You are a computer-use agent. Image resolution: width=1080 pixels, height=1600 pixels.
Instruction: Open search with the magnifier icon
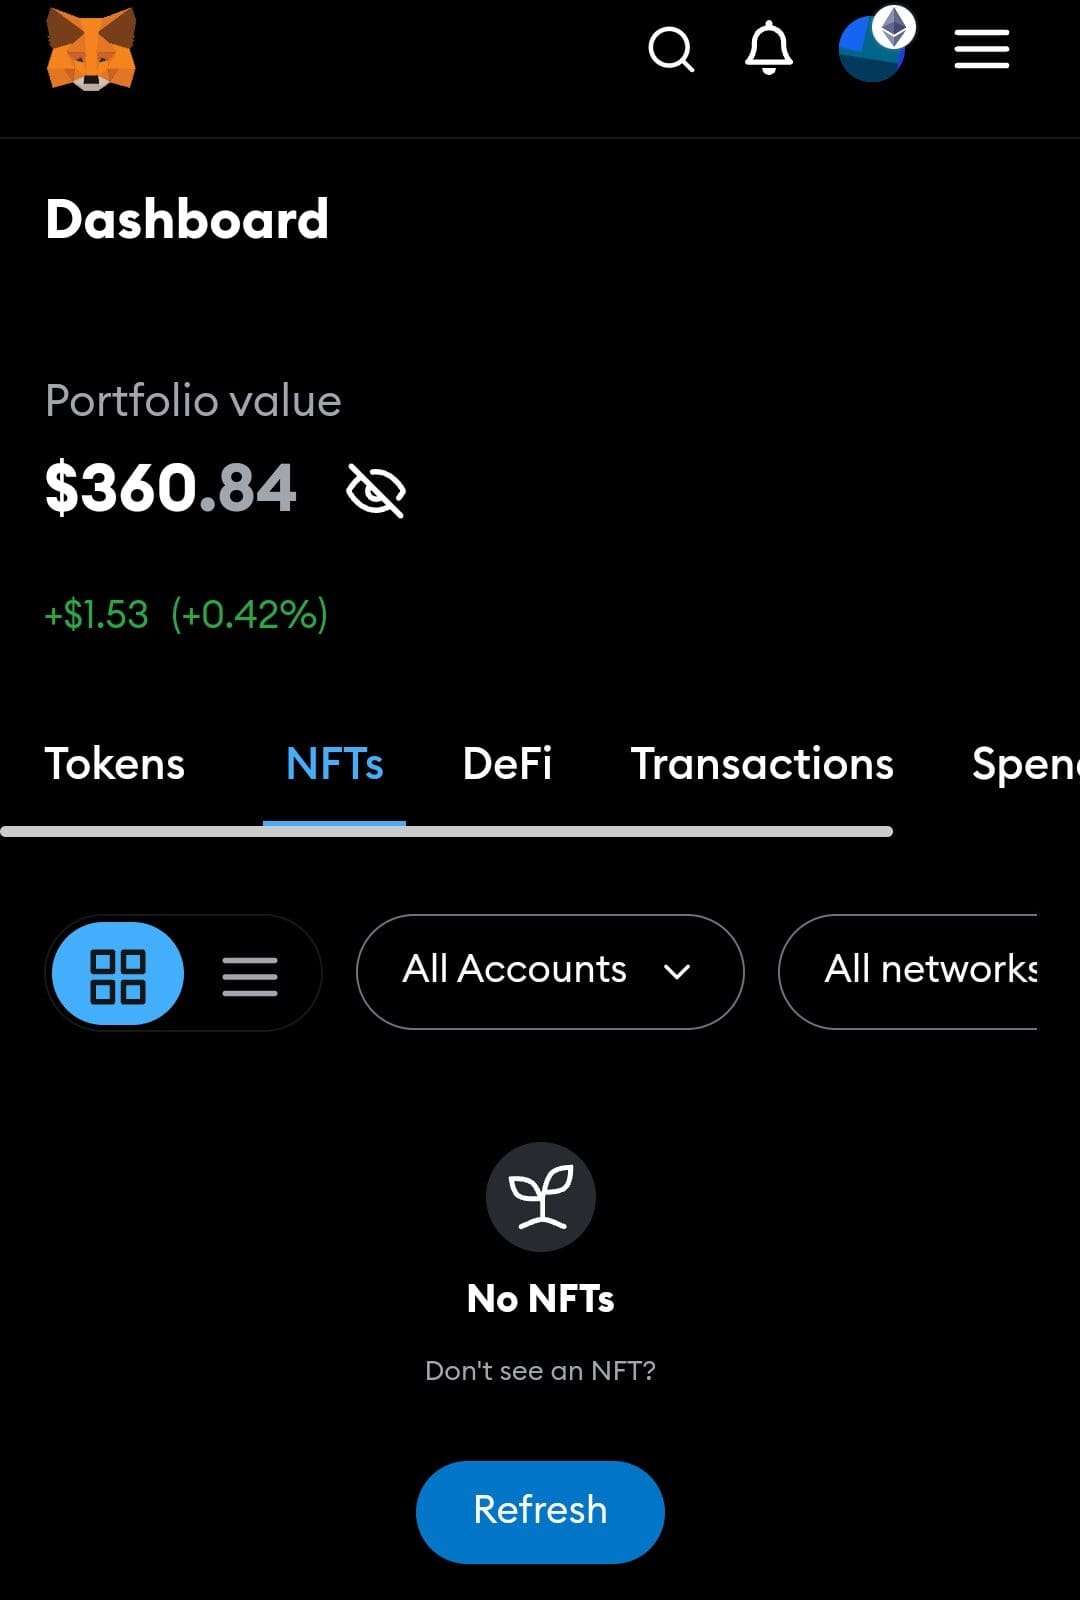pyautogui.click(x=670, y=49)
